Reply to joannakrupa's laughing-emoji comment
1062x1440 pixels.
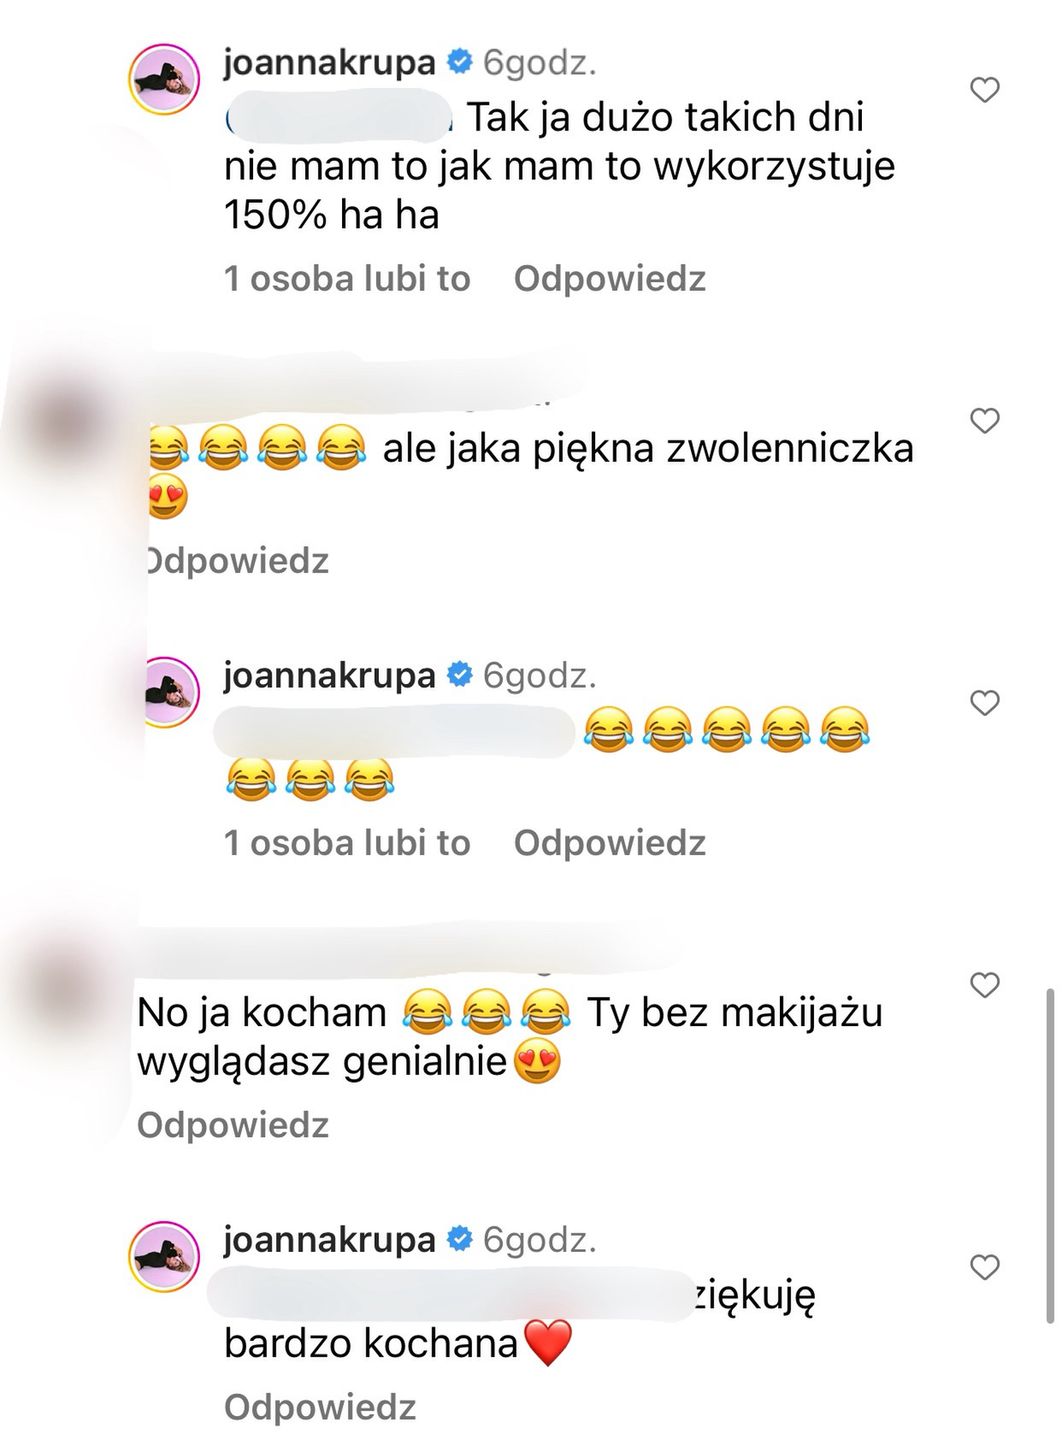coord(609,843)
